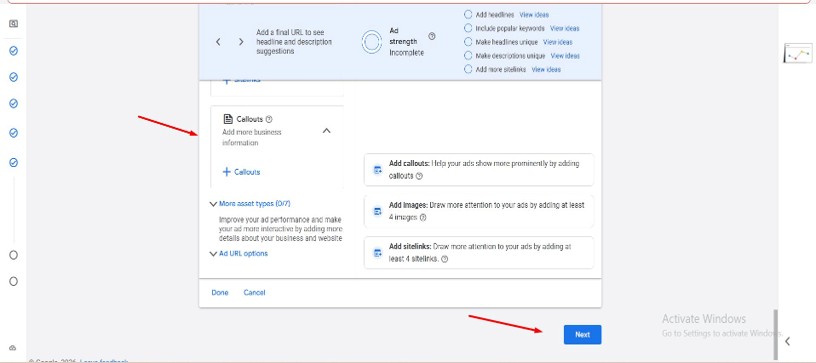The width and height of the screenshot is (816, 363).
Task: Click the Add sitelinks suggestion card icon
Action: point(378,253)
